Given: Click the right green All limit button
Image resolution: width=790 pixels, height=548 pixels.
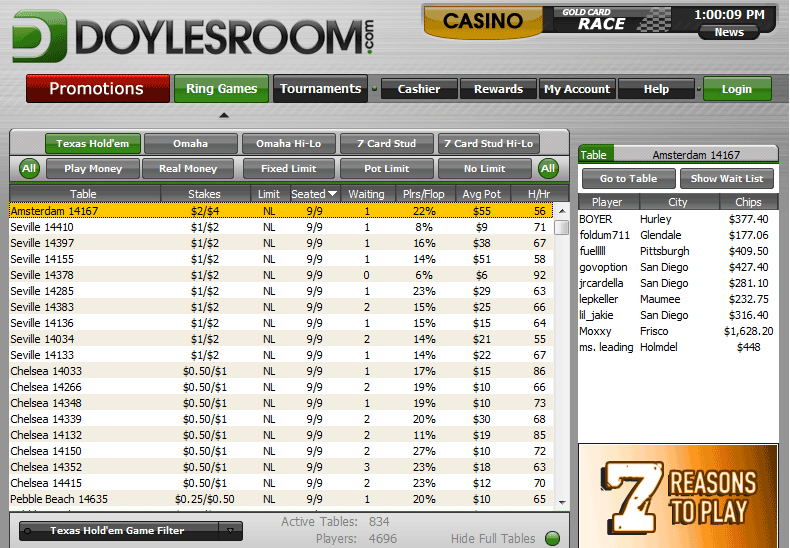Looking at the screenshot, I should [x=548, y=168].
